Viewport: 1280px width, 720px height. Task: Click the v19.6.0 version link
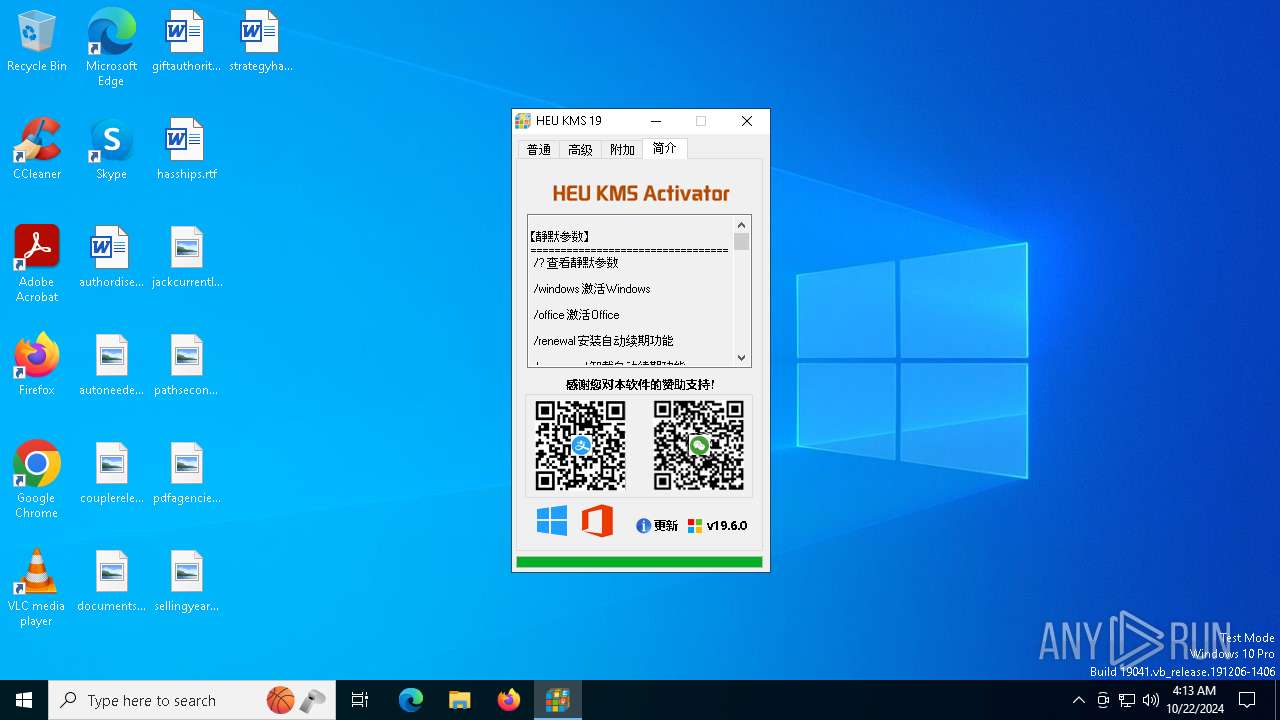point(717,526)
